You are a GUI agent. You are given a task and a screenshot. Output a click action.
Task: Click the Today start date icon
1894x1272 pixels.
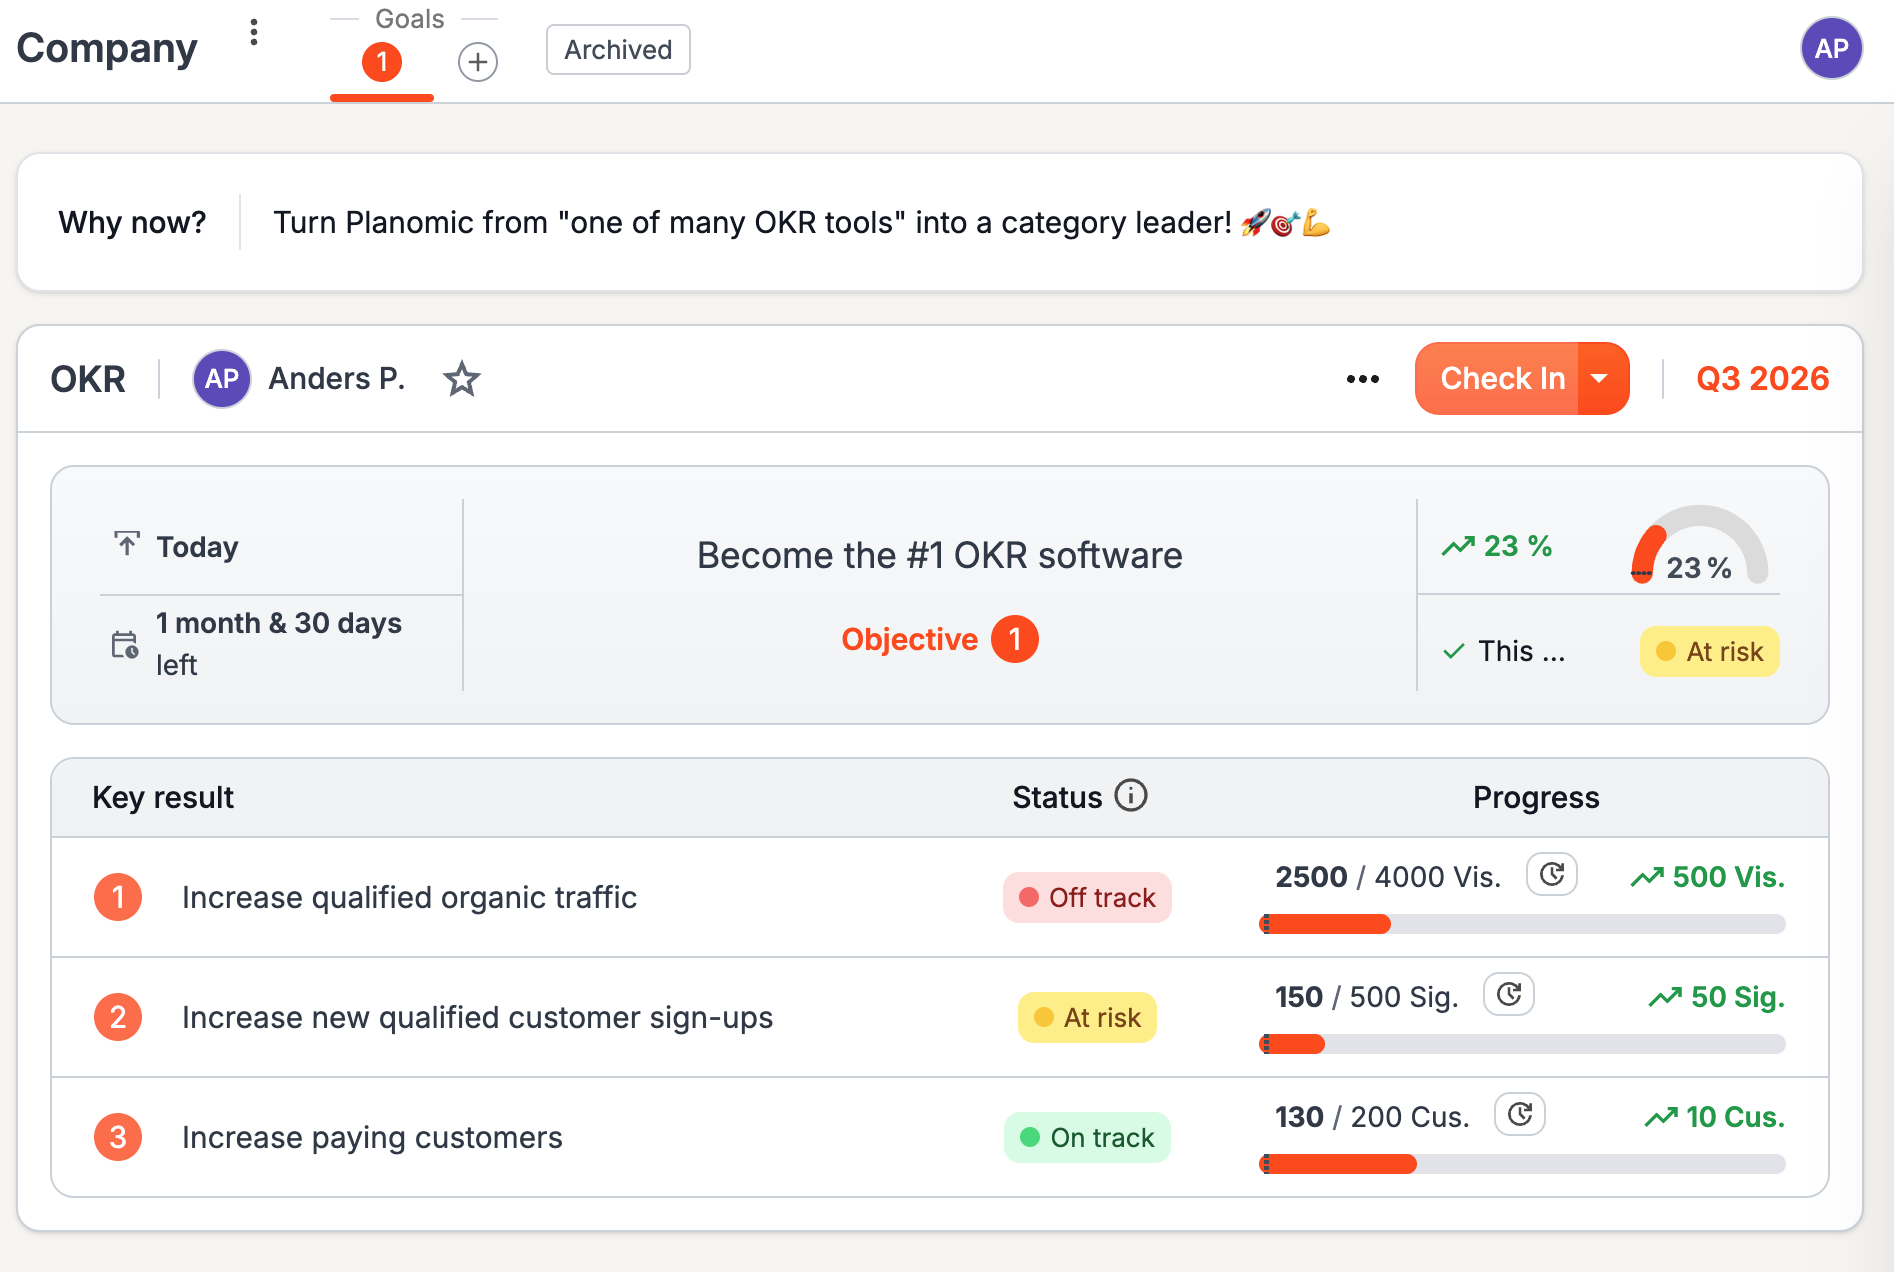(x=127, y=544)
